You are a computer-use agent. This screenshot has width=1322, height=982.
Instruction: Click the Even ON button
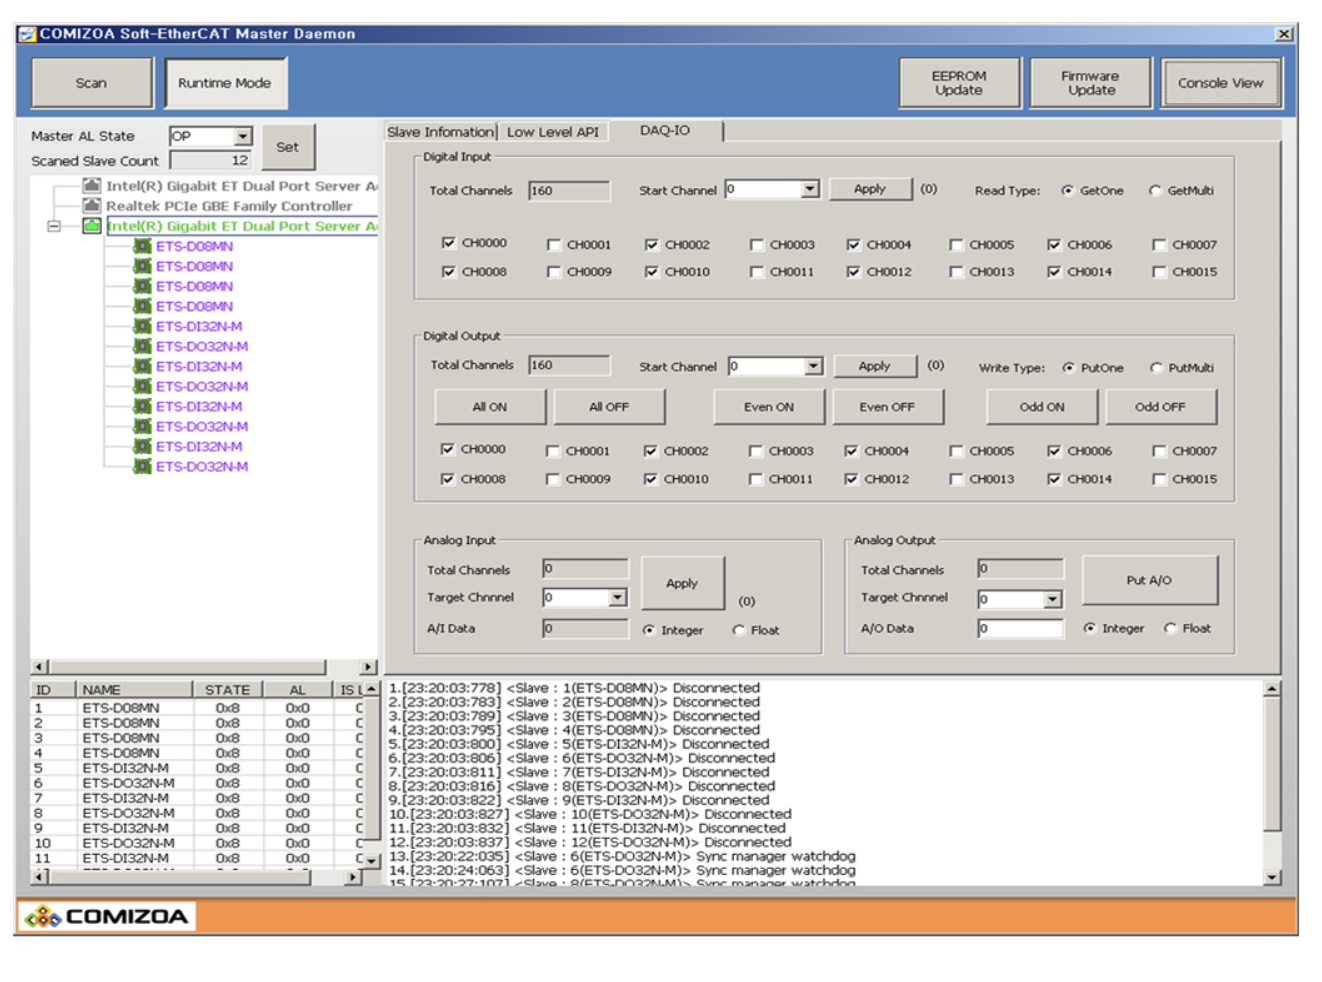769,407
